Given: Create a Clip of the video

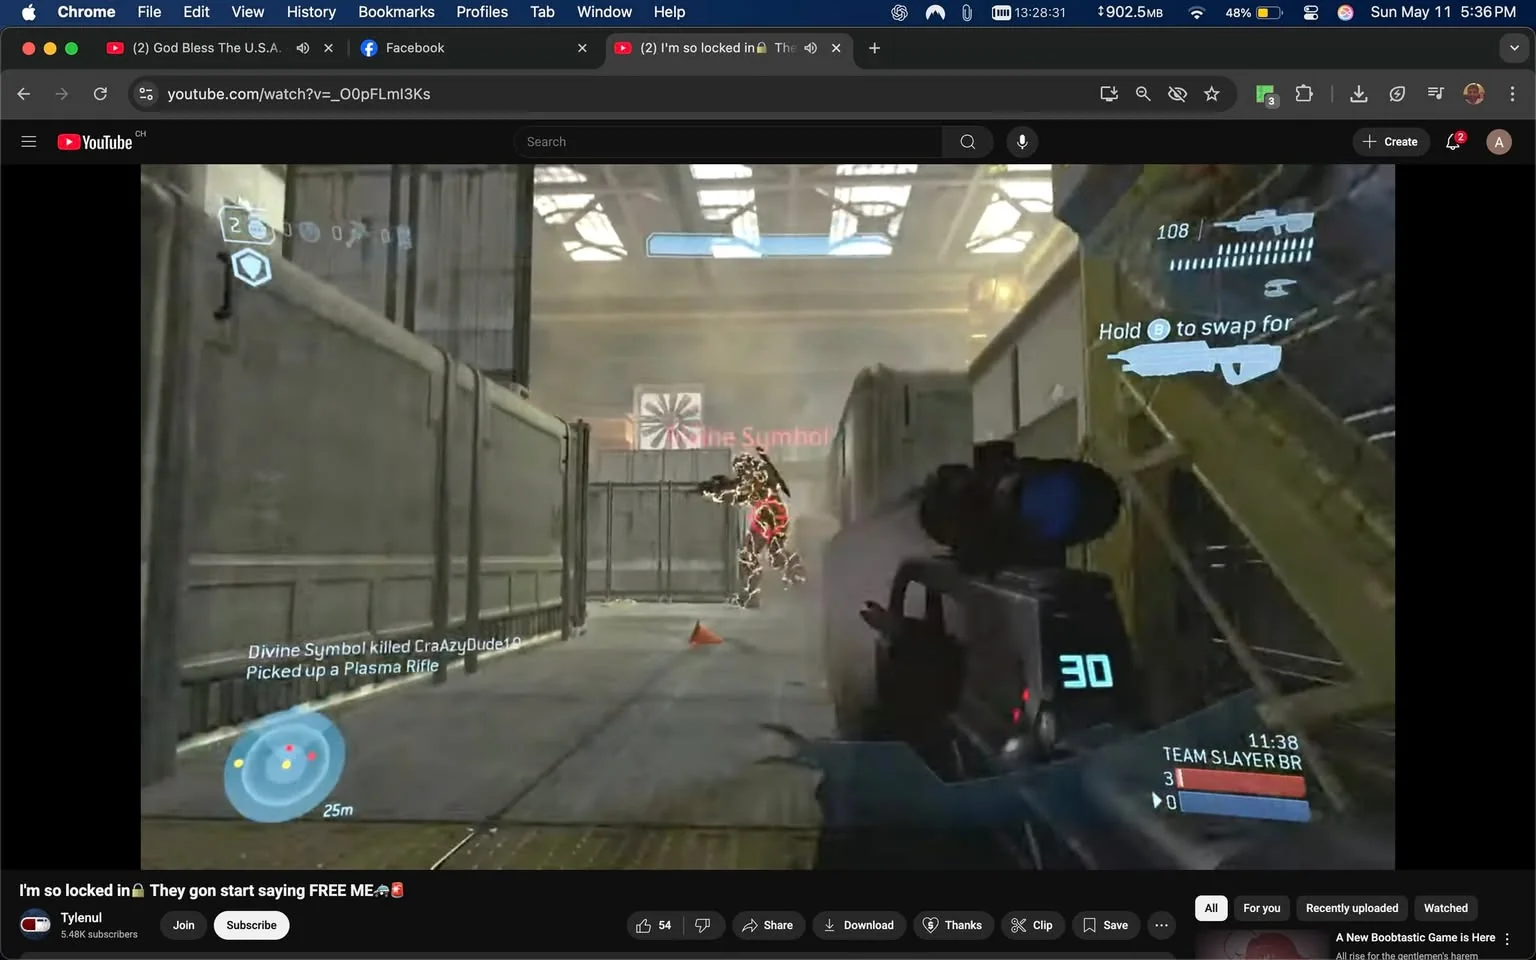Looking at the screenshot, I should pyautogui.click(x=1032, y=925).
